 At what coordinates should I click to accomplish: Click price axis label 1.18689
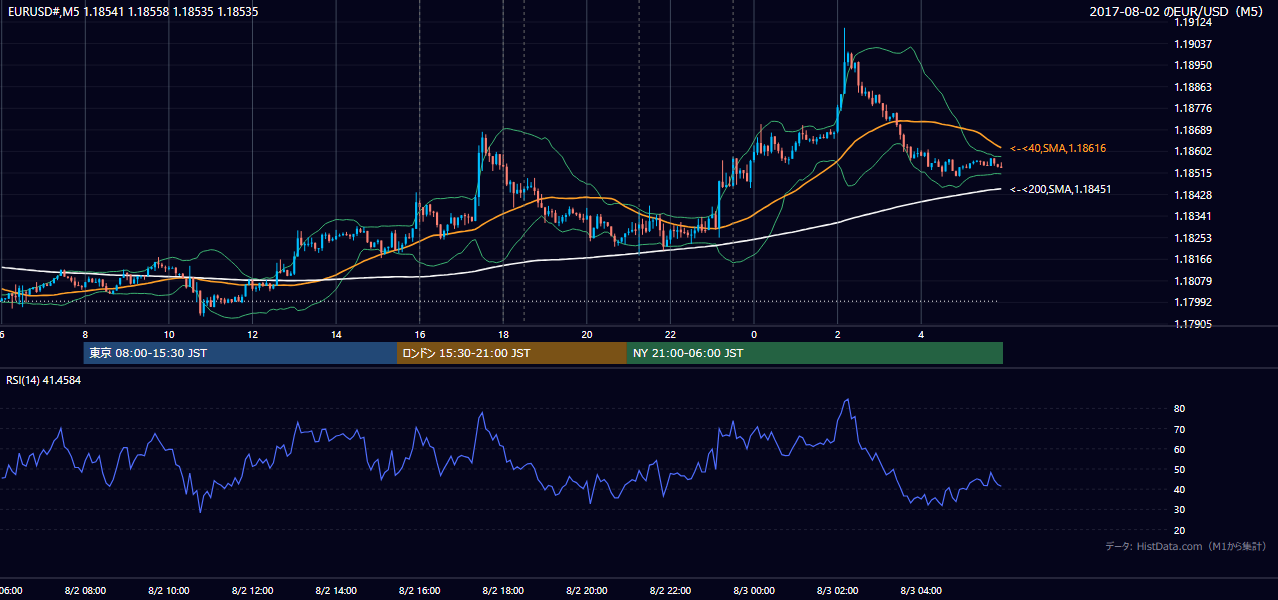[1192, 130]
